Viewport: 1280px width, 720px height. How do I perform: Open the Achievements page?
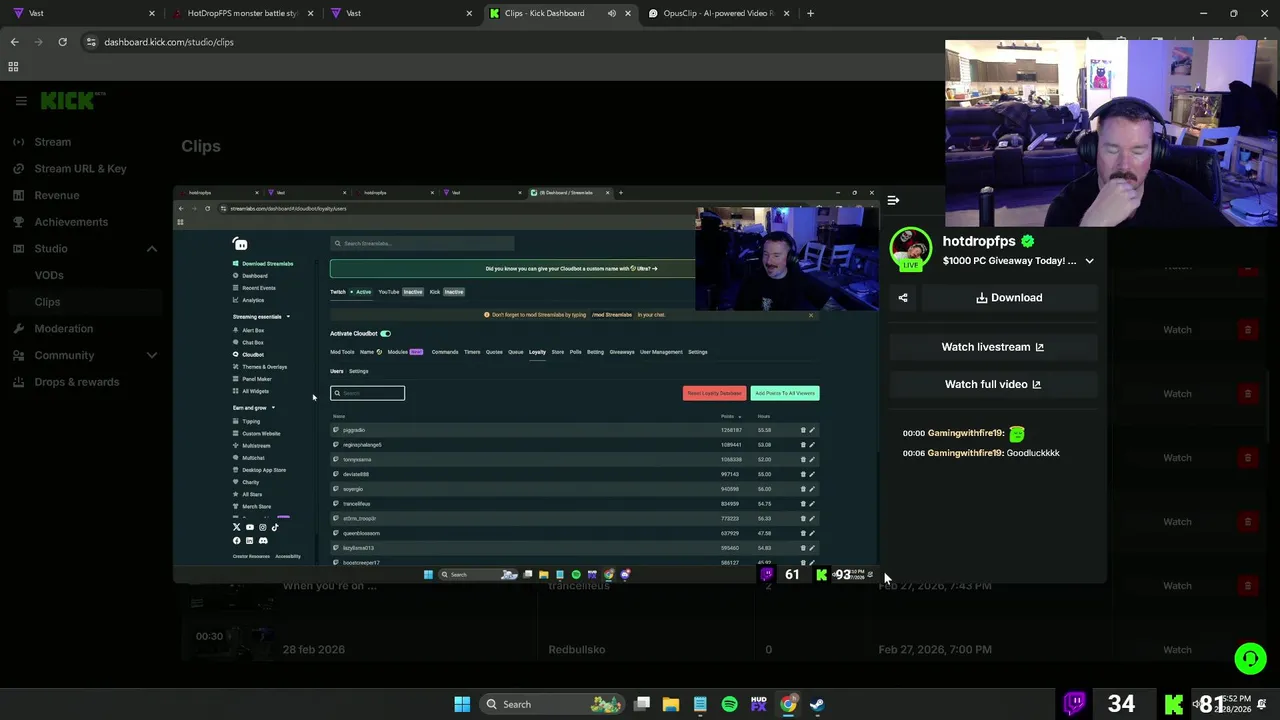pos(71,222)
